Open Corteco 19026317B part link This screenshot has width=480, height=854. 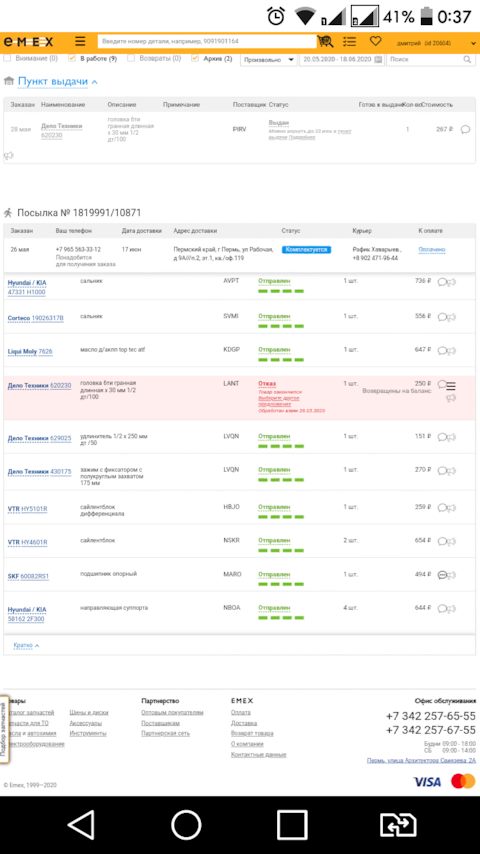(35, 318)
